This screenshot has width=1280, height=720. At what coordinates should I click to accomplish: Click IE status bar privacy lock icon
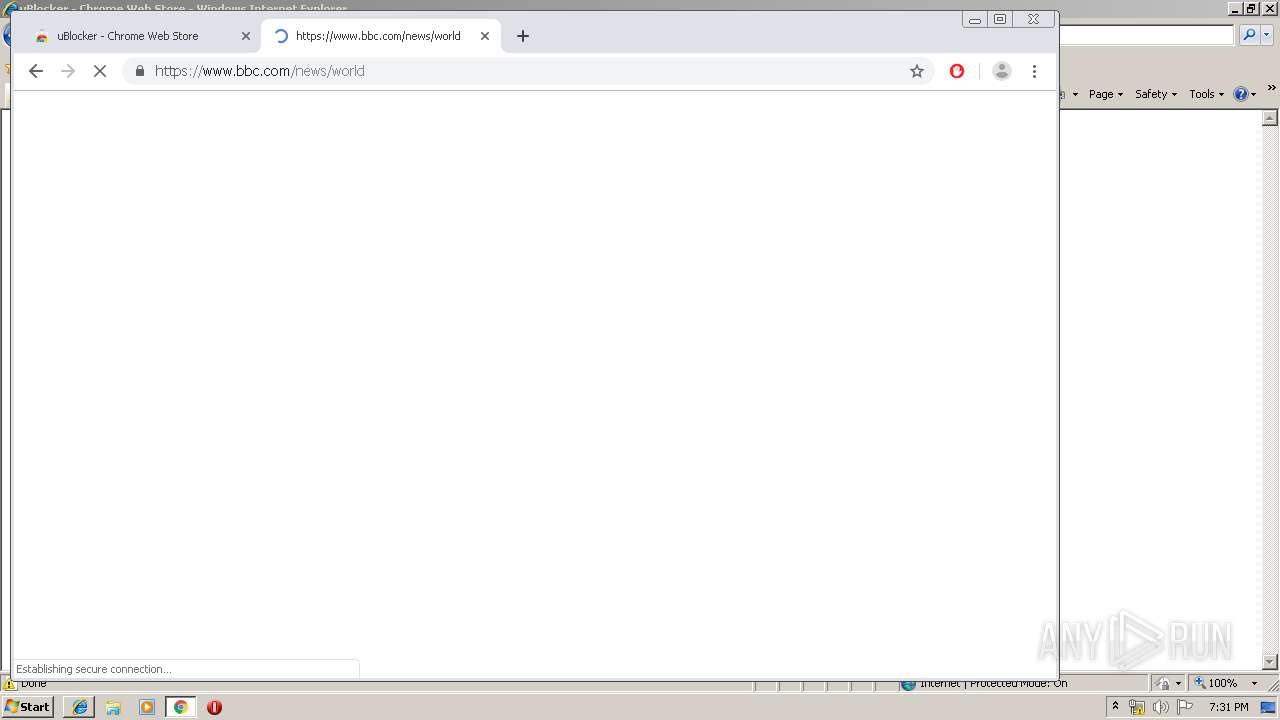pyautogui.click(x=1163, y=684)
